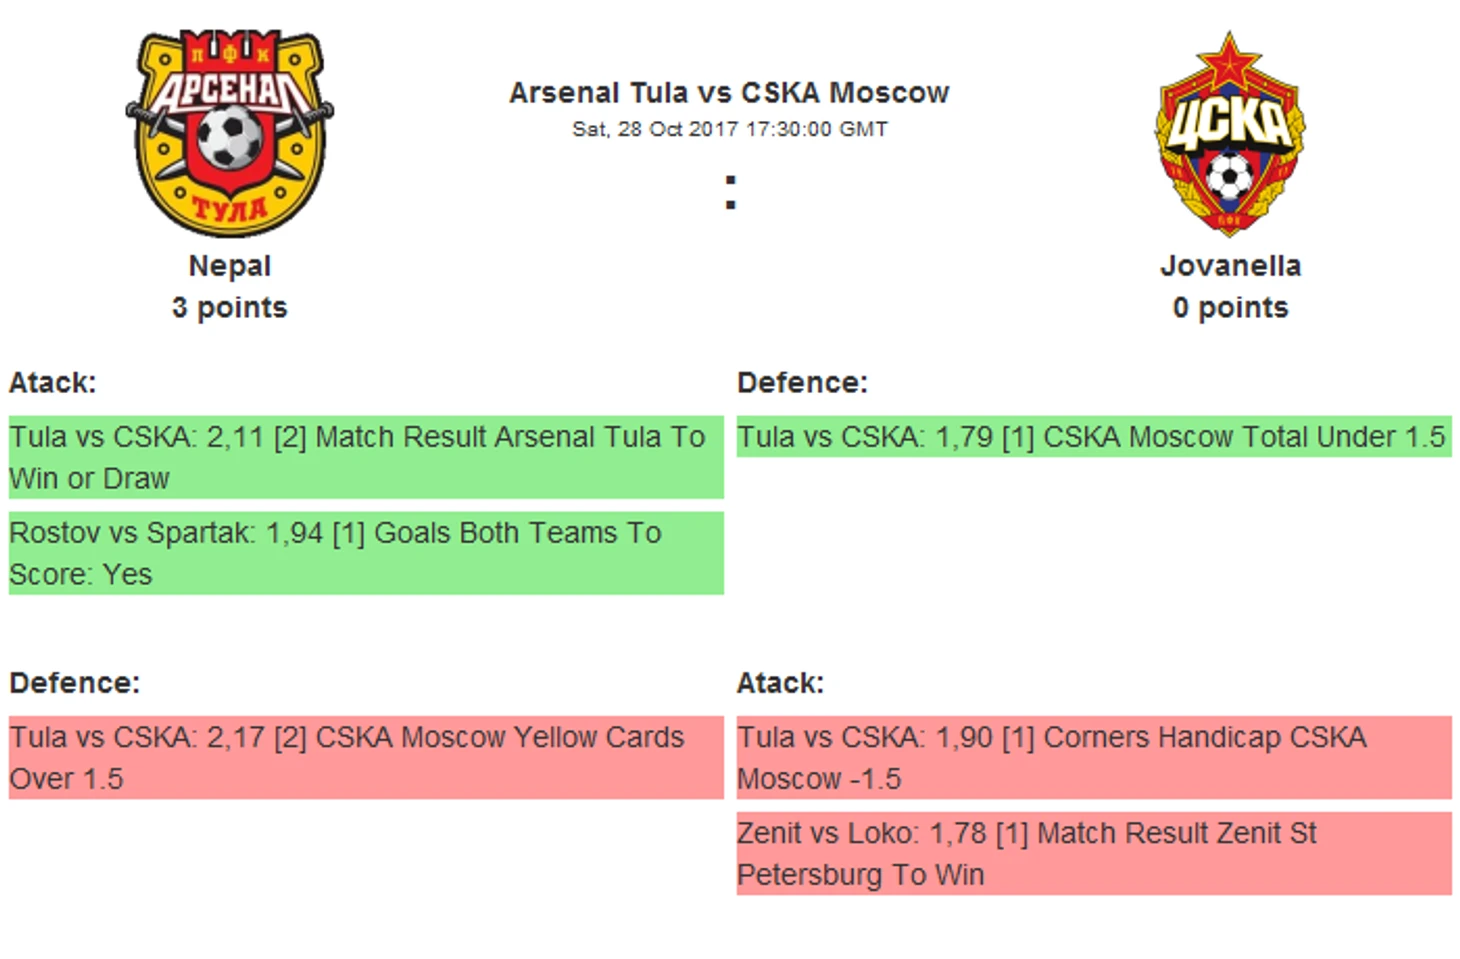
Task: Click the 0 points label under Jovanella
Action: pos(1230,308)
